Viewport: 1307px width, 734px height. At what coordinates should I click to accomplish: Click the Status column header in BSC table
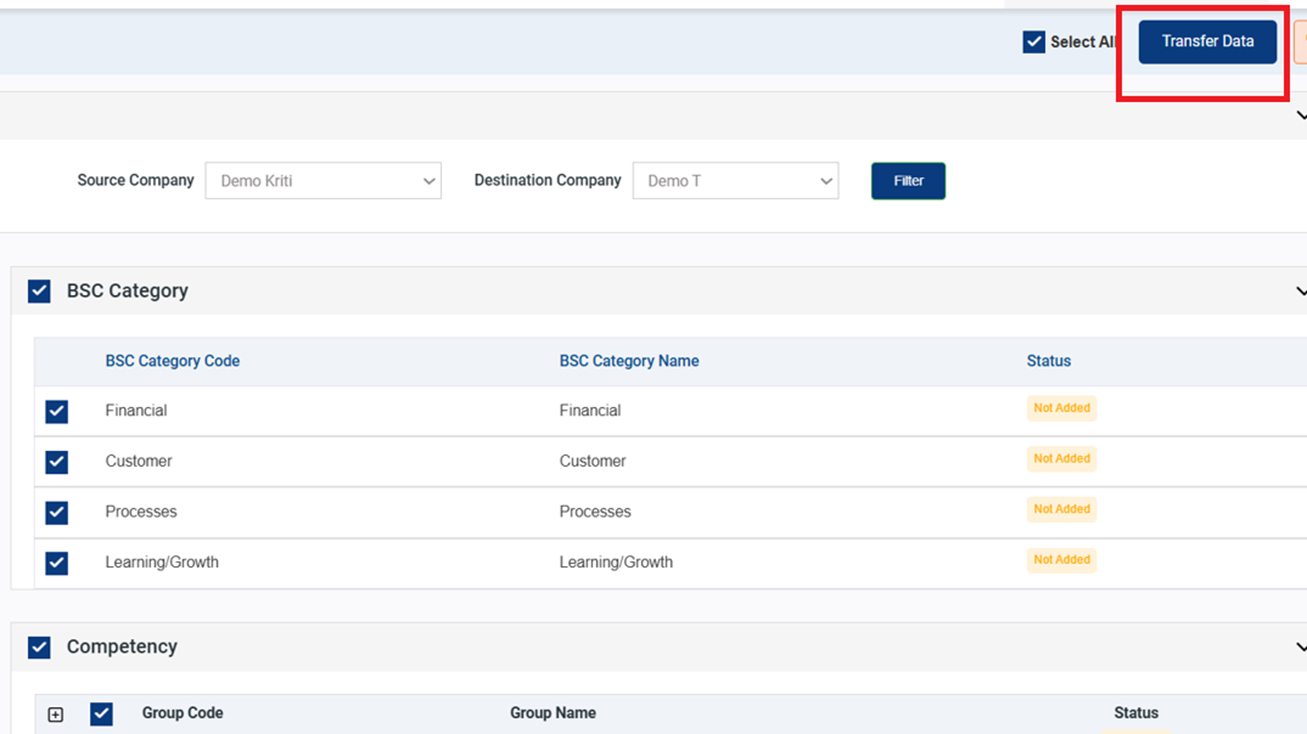(x=1048, y=361)
